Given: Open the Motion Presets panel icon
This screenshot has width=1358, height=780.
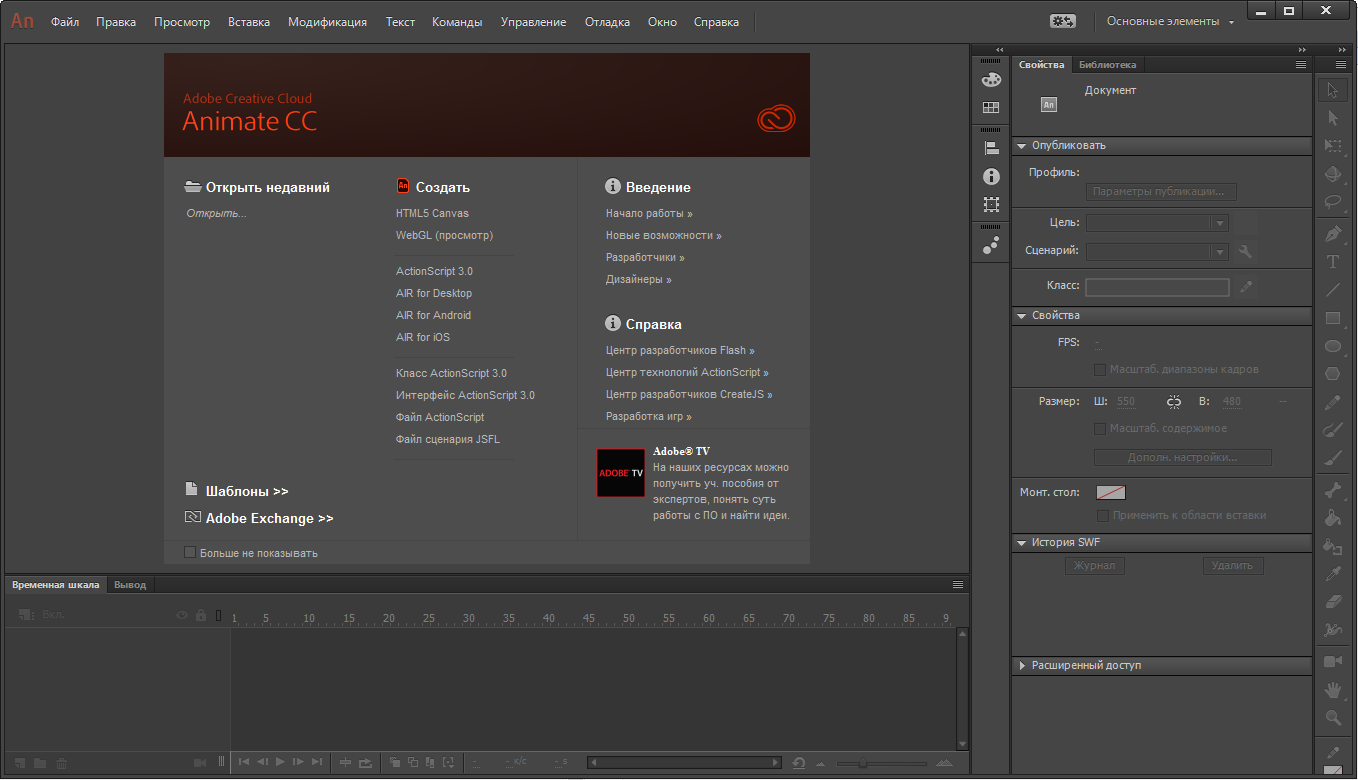Looking at the screenshot, I should click(991, 245).
